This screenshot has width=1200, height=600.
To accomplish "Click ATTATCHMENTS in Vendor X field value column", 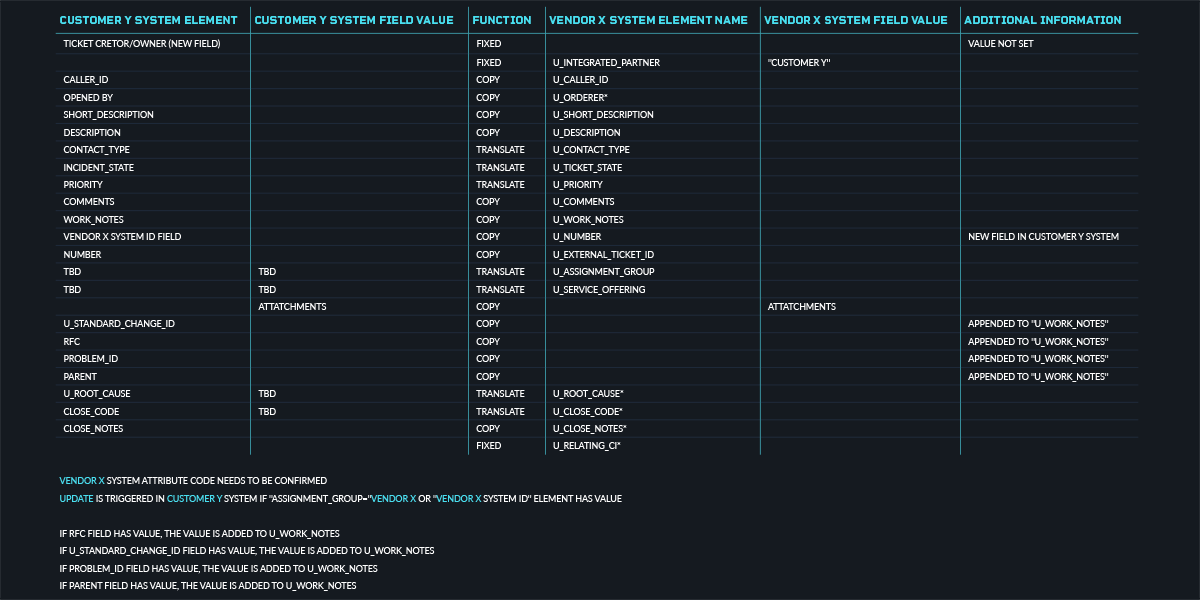I will [x=802, y=307].
